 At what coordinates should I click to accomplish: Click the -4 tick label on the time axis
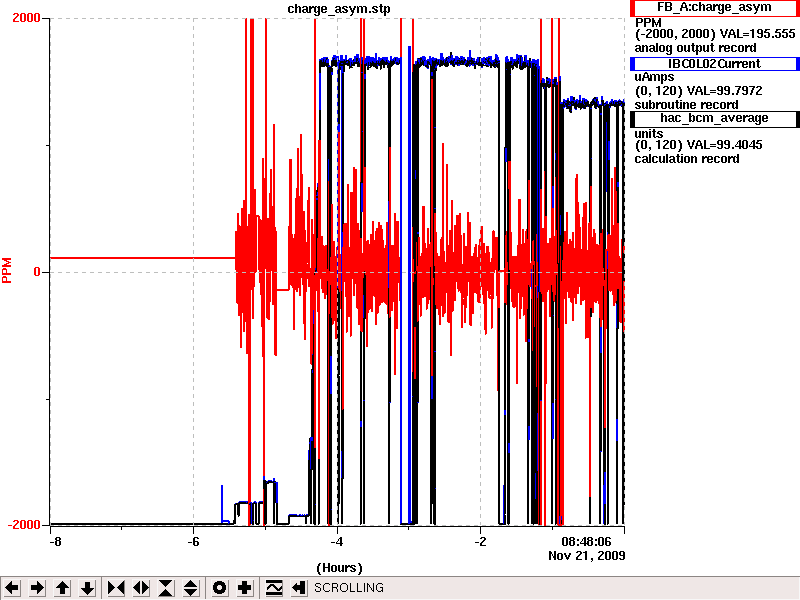336,541
